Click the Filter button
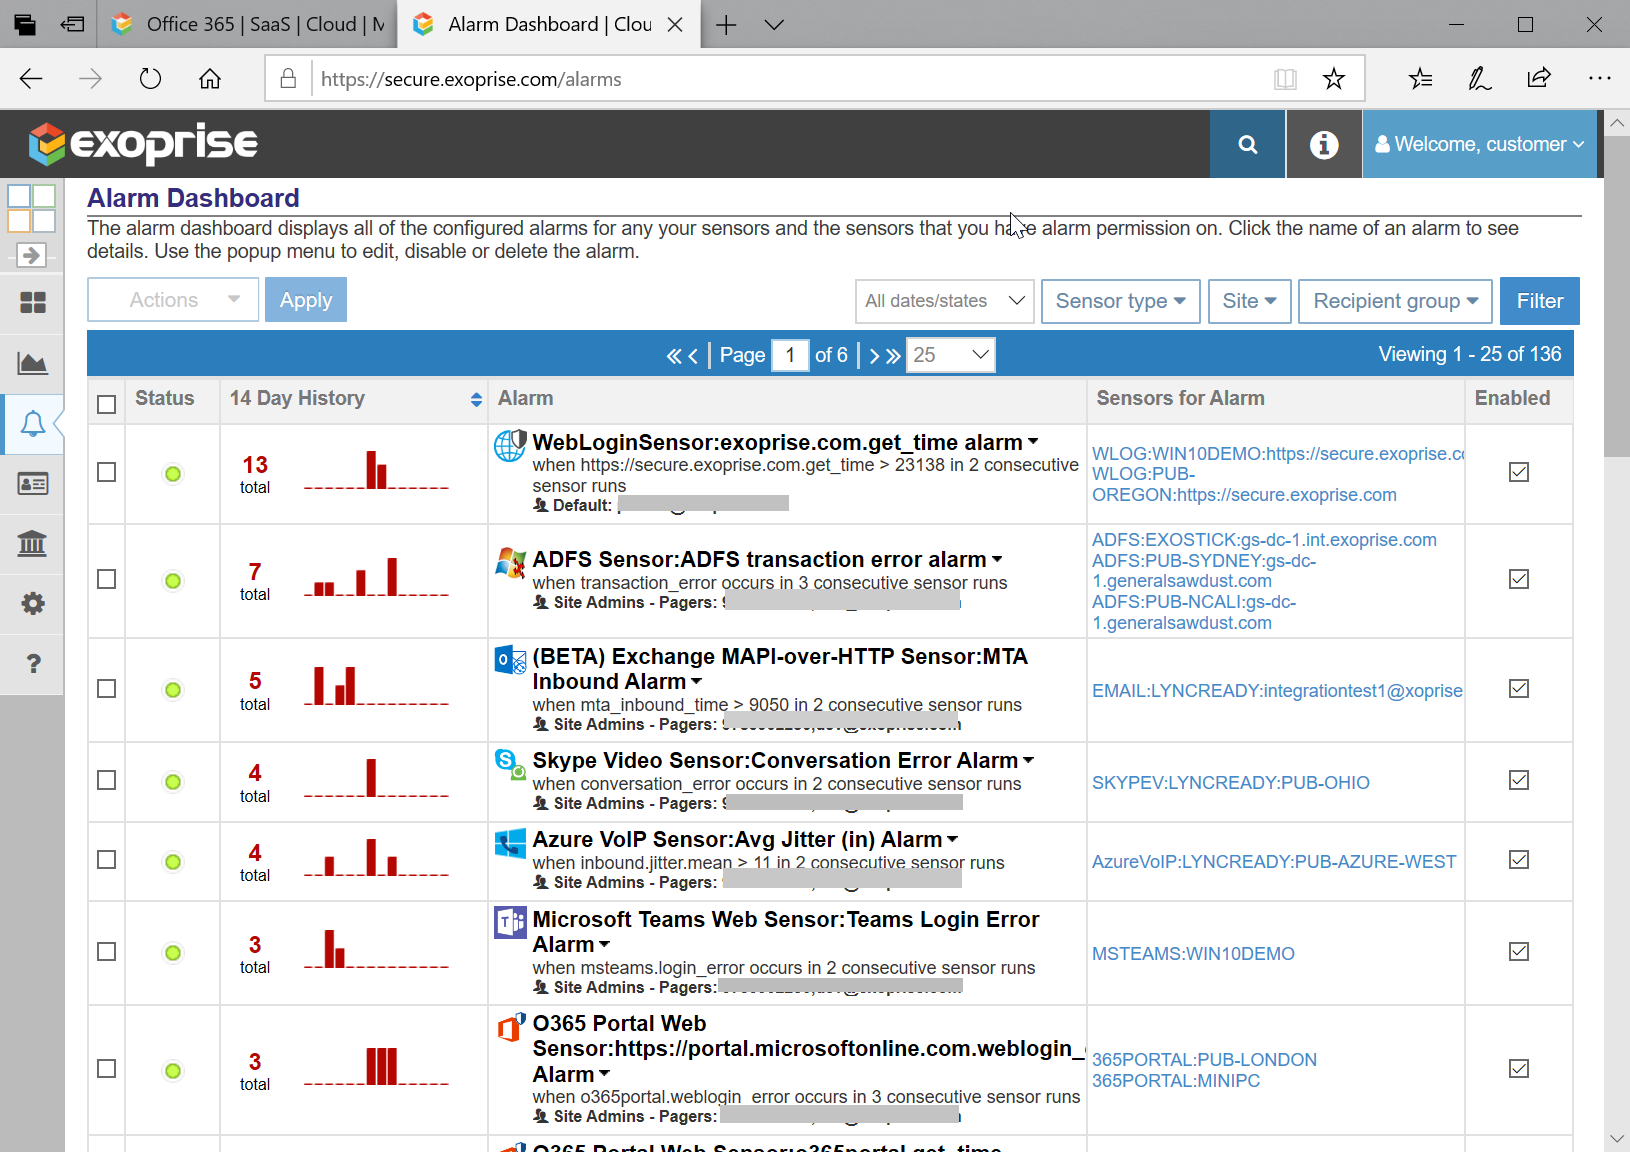The width and height of the screenshot is (1630, 1152). point(1540,301)
